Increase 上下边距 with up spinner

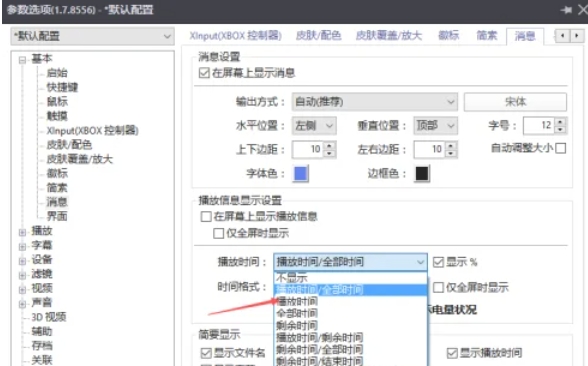pyautogui.click(x=329, y=146)
